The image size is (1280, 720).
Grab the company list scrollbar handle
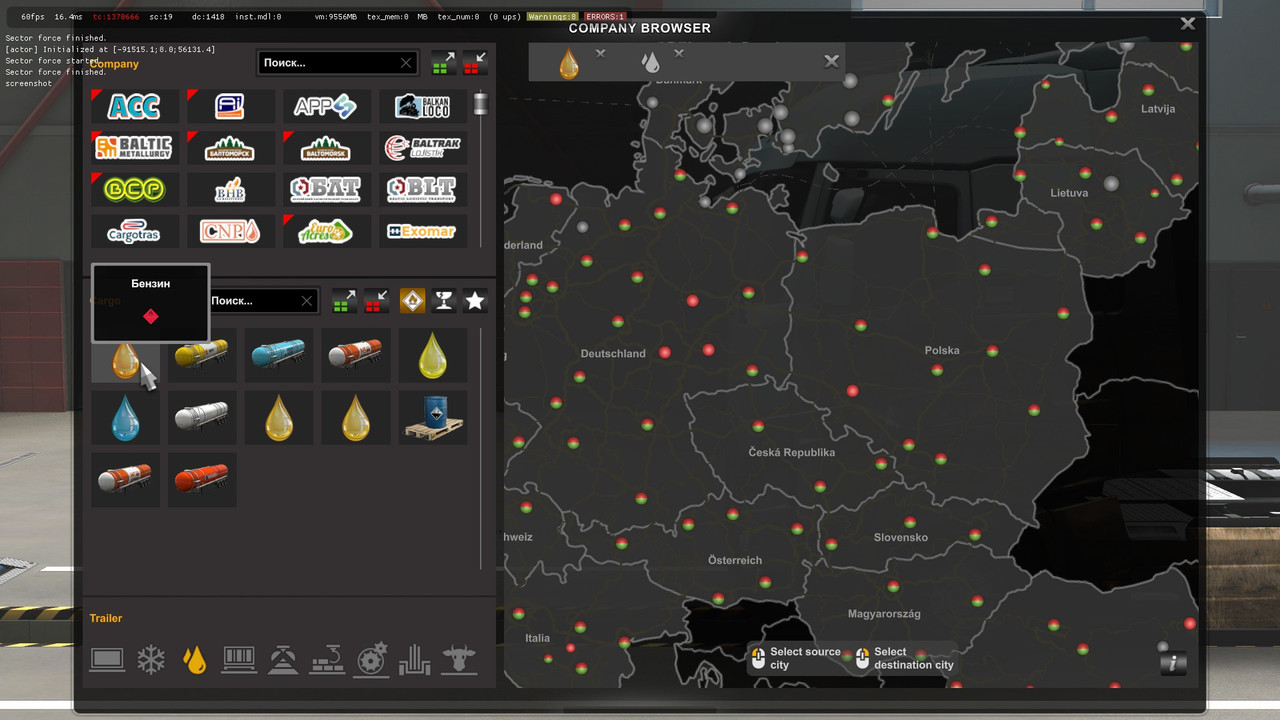coord(481,103)
